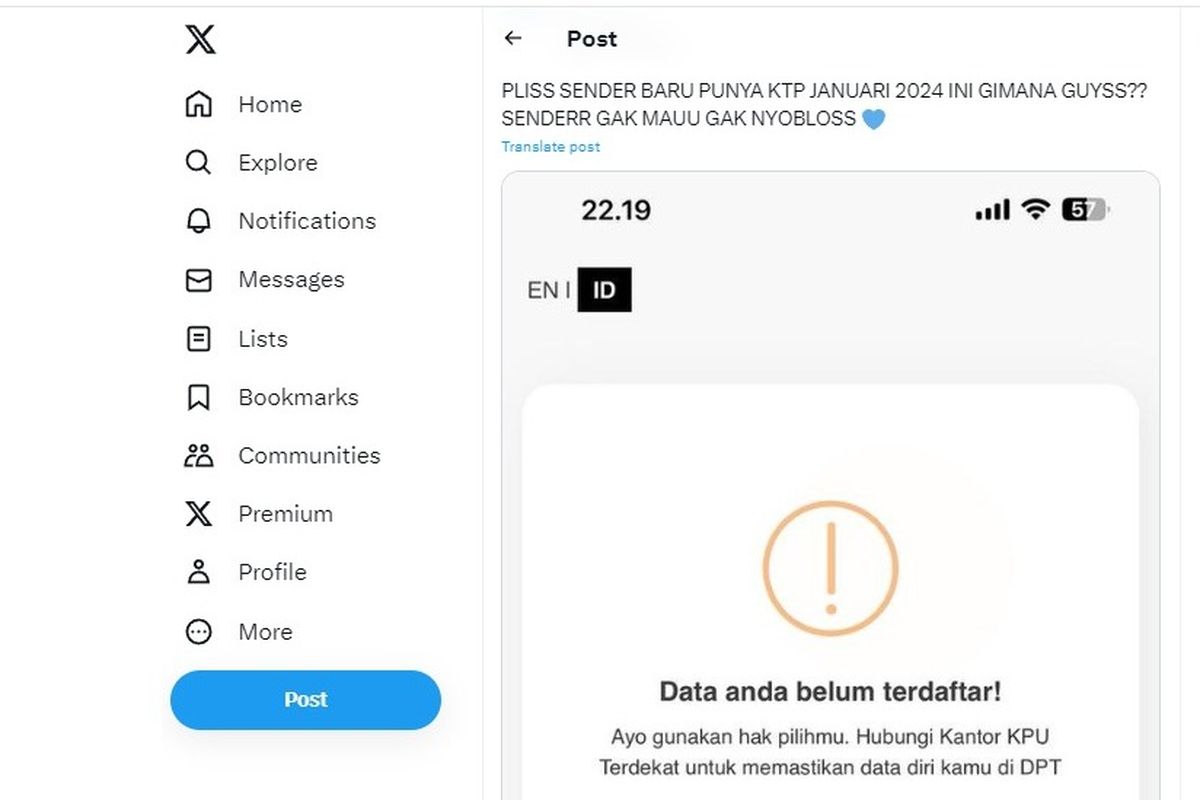Select the Home house icon

click(x=198, y=103)
